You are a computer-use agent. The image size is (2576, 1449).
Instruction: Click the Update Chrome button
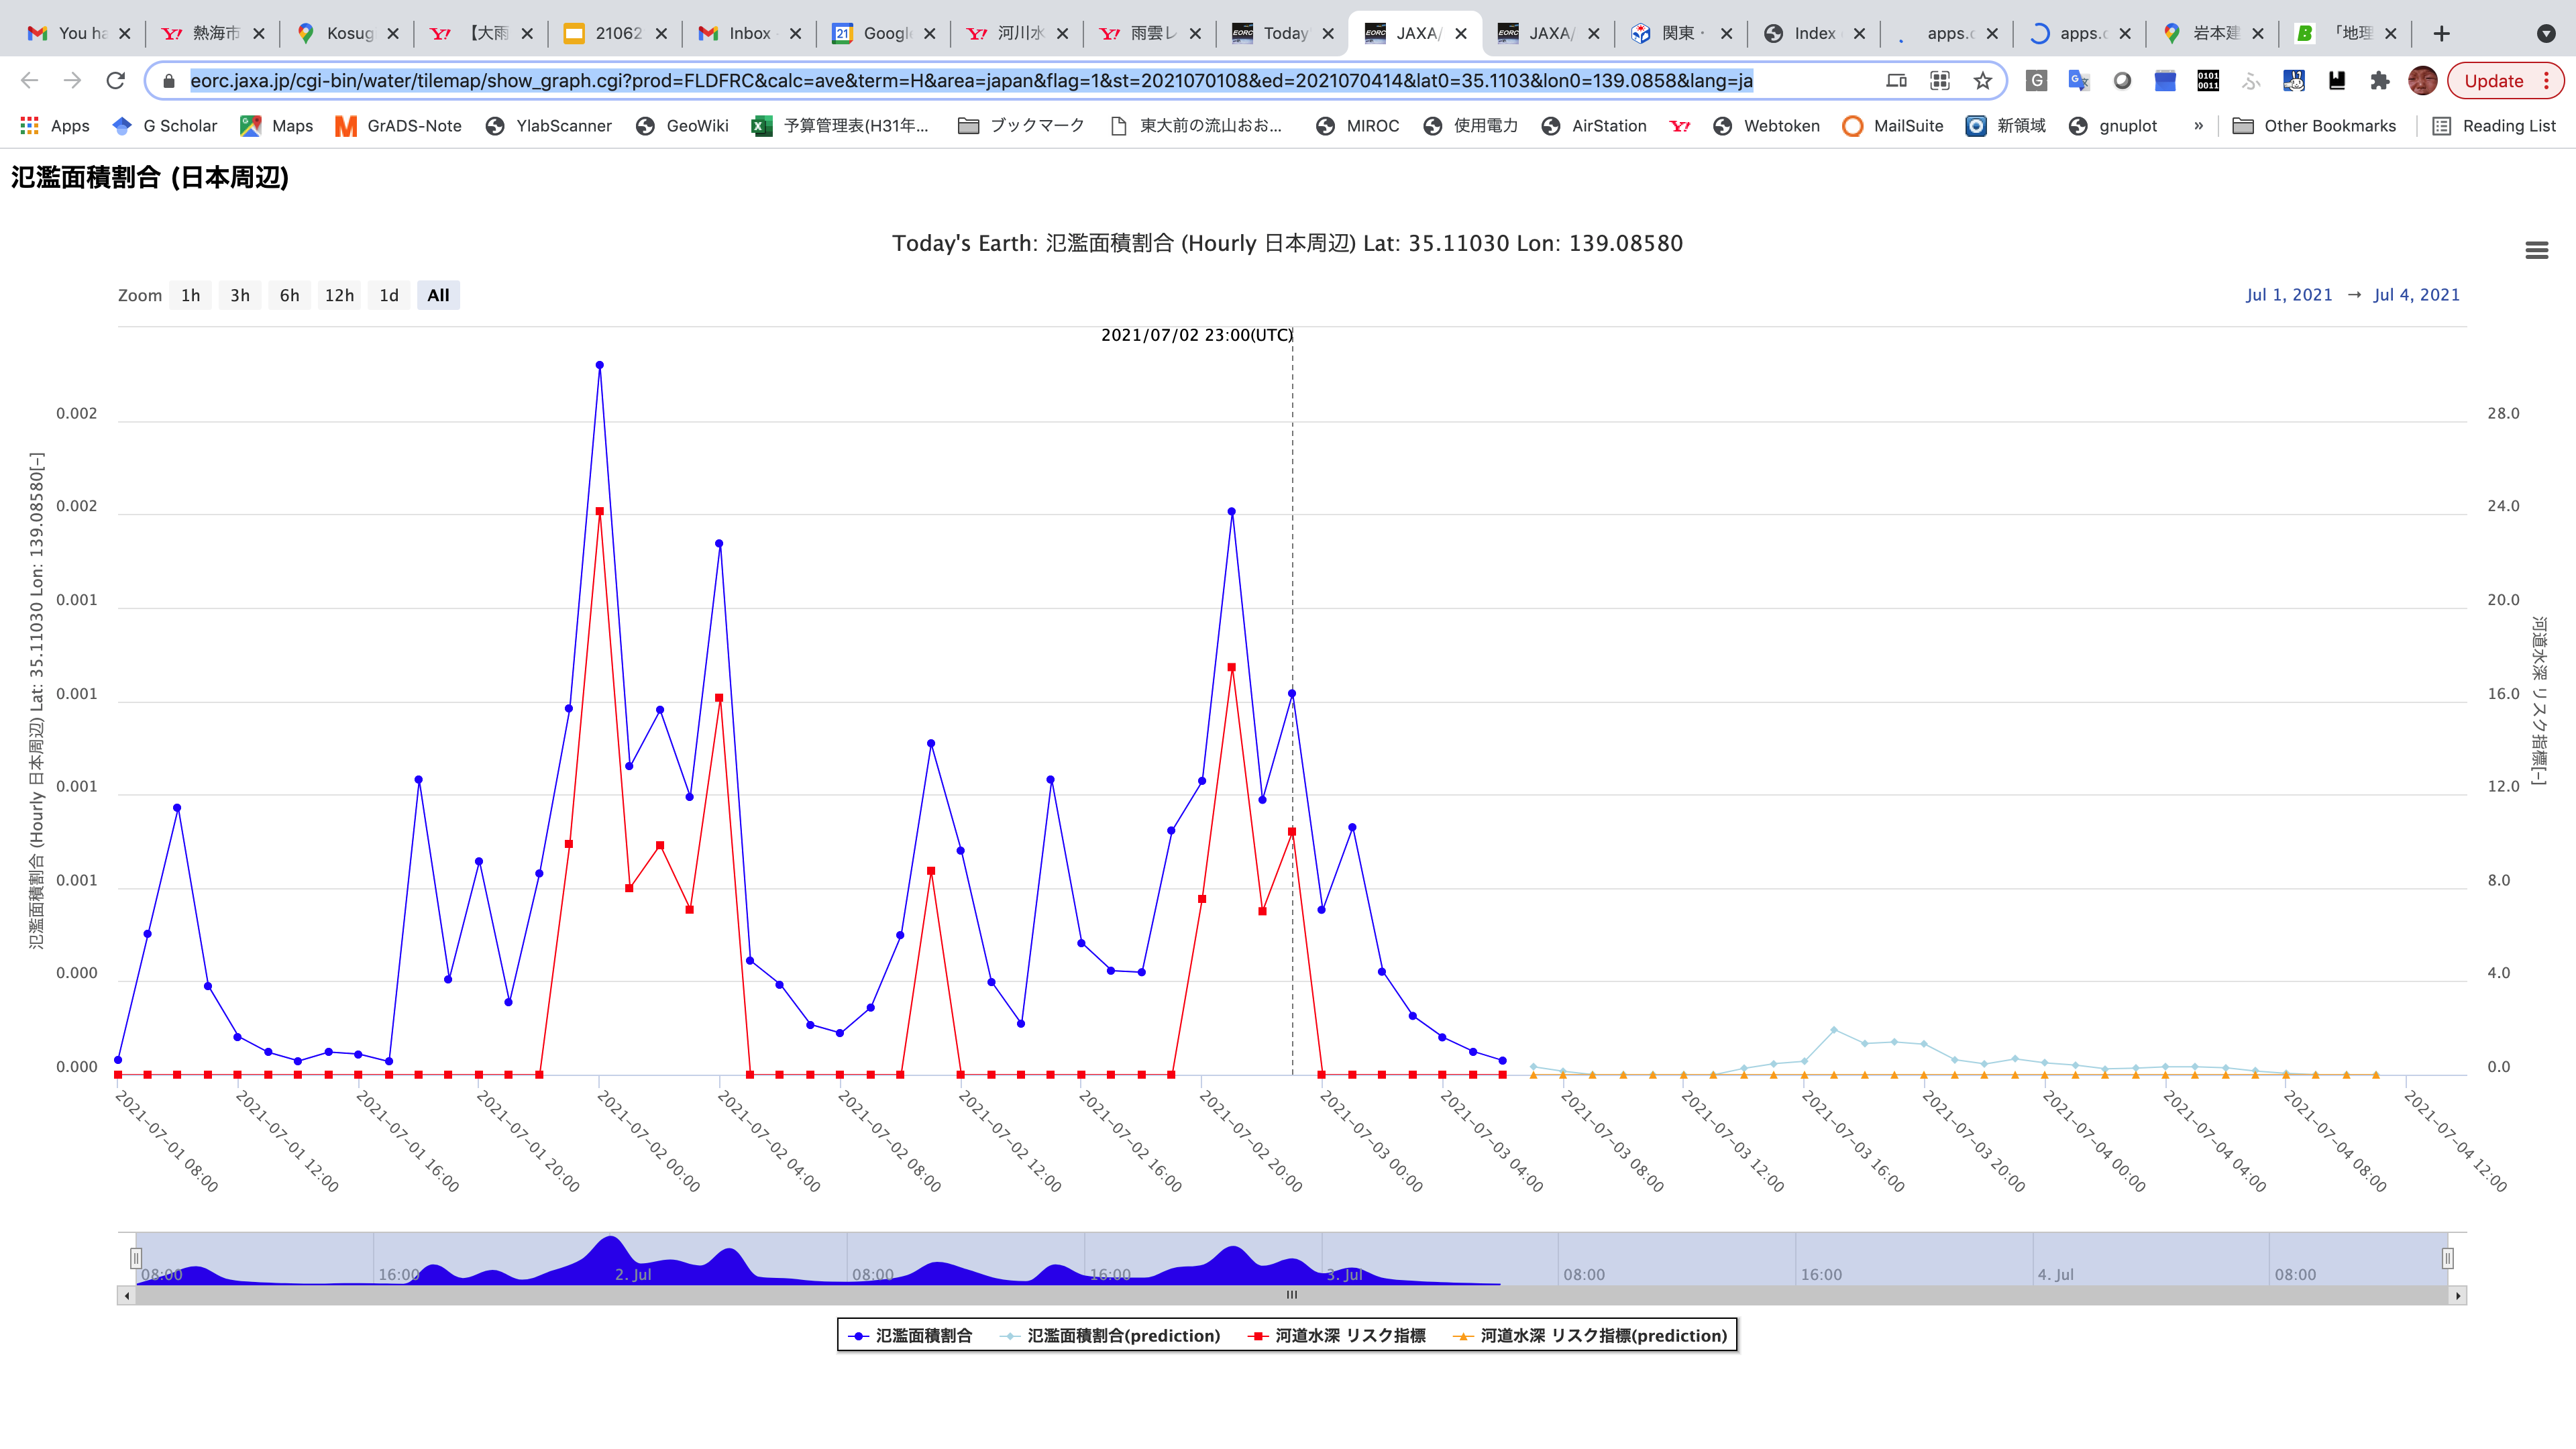coord(2493,81)
